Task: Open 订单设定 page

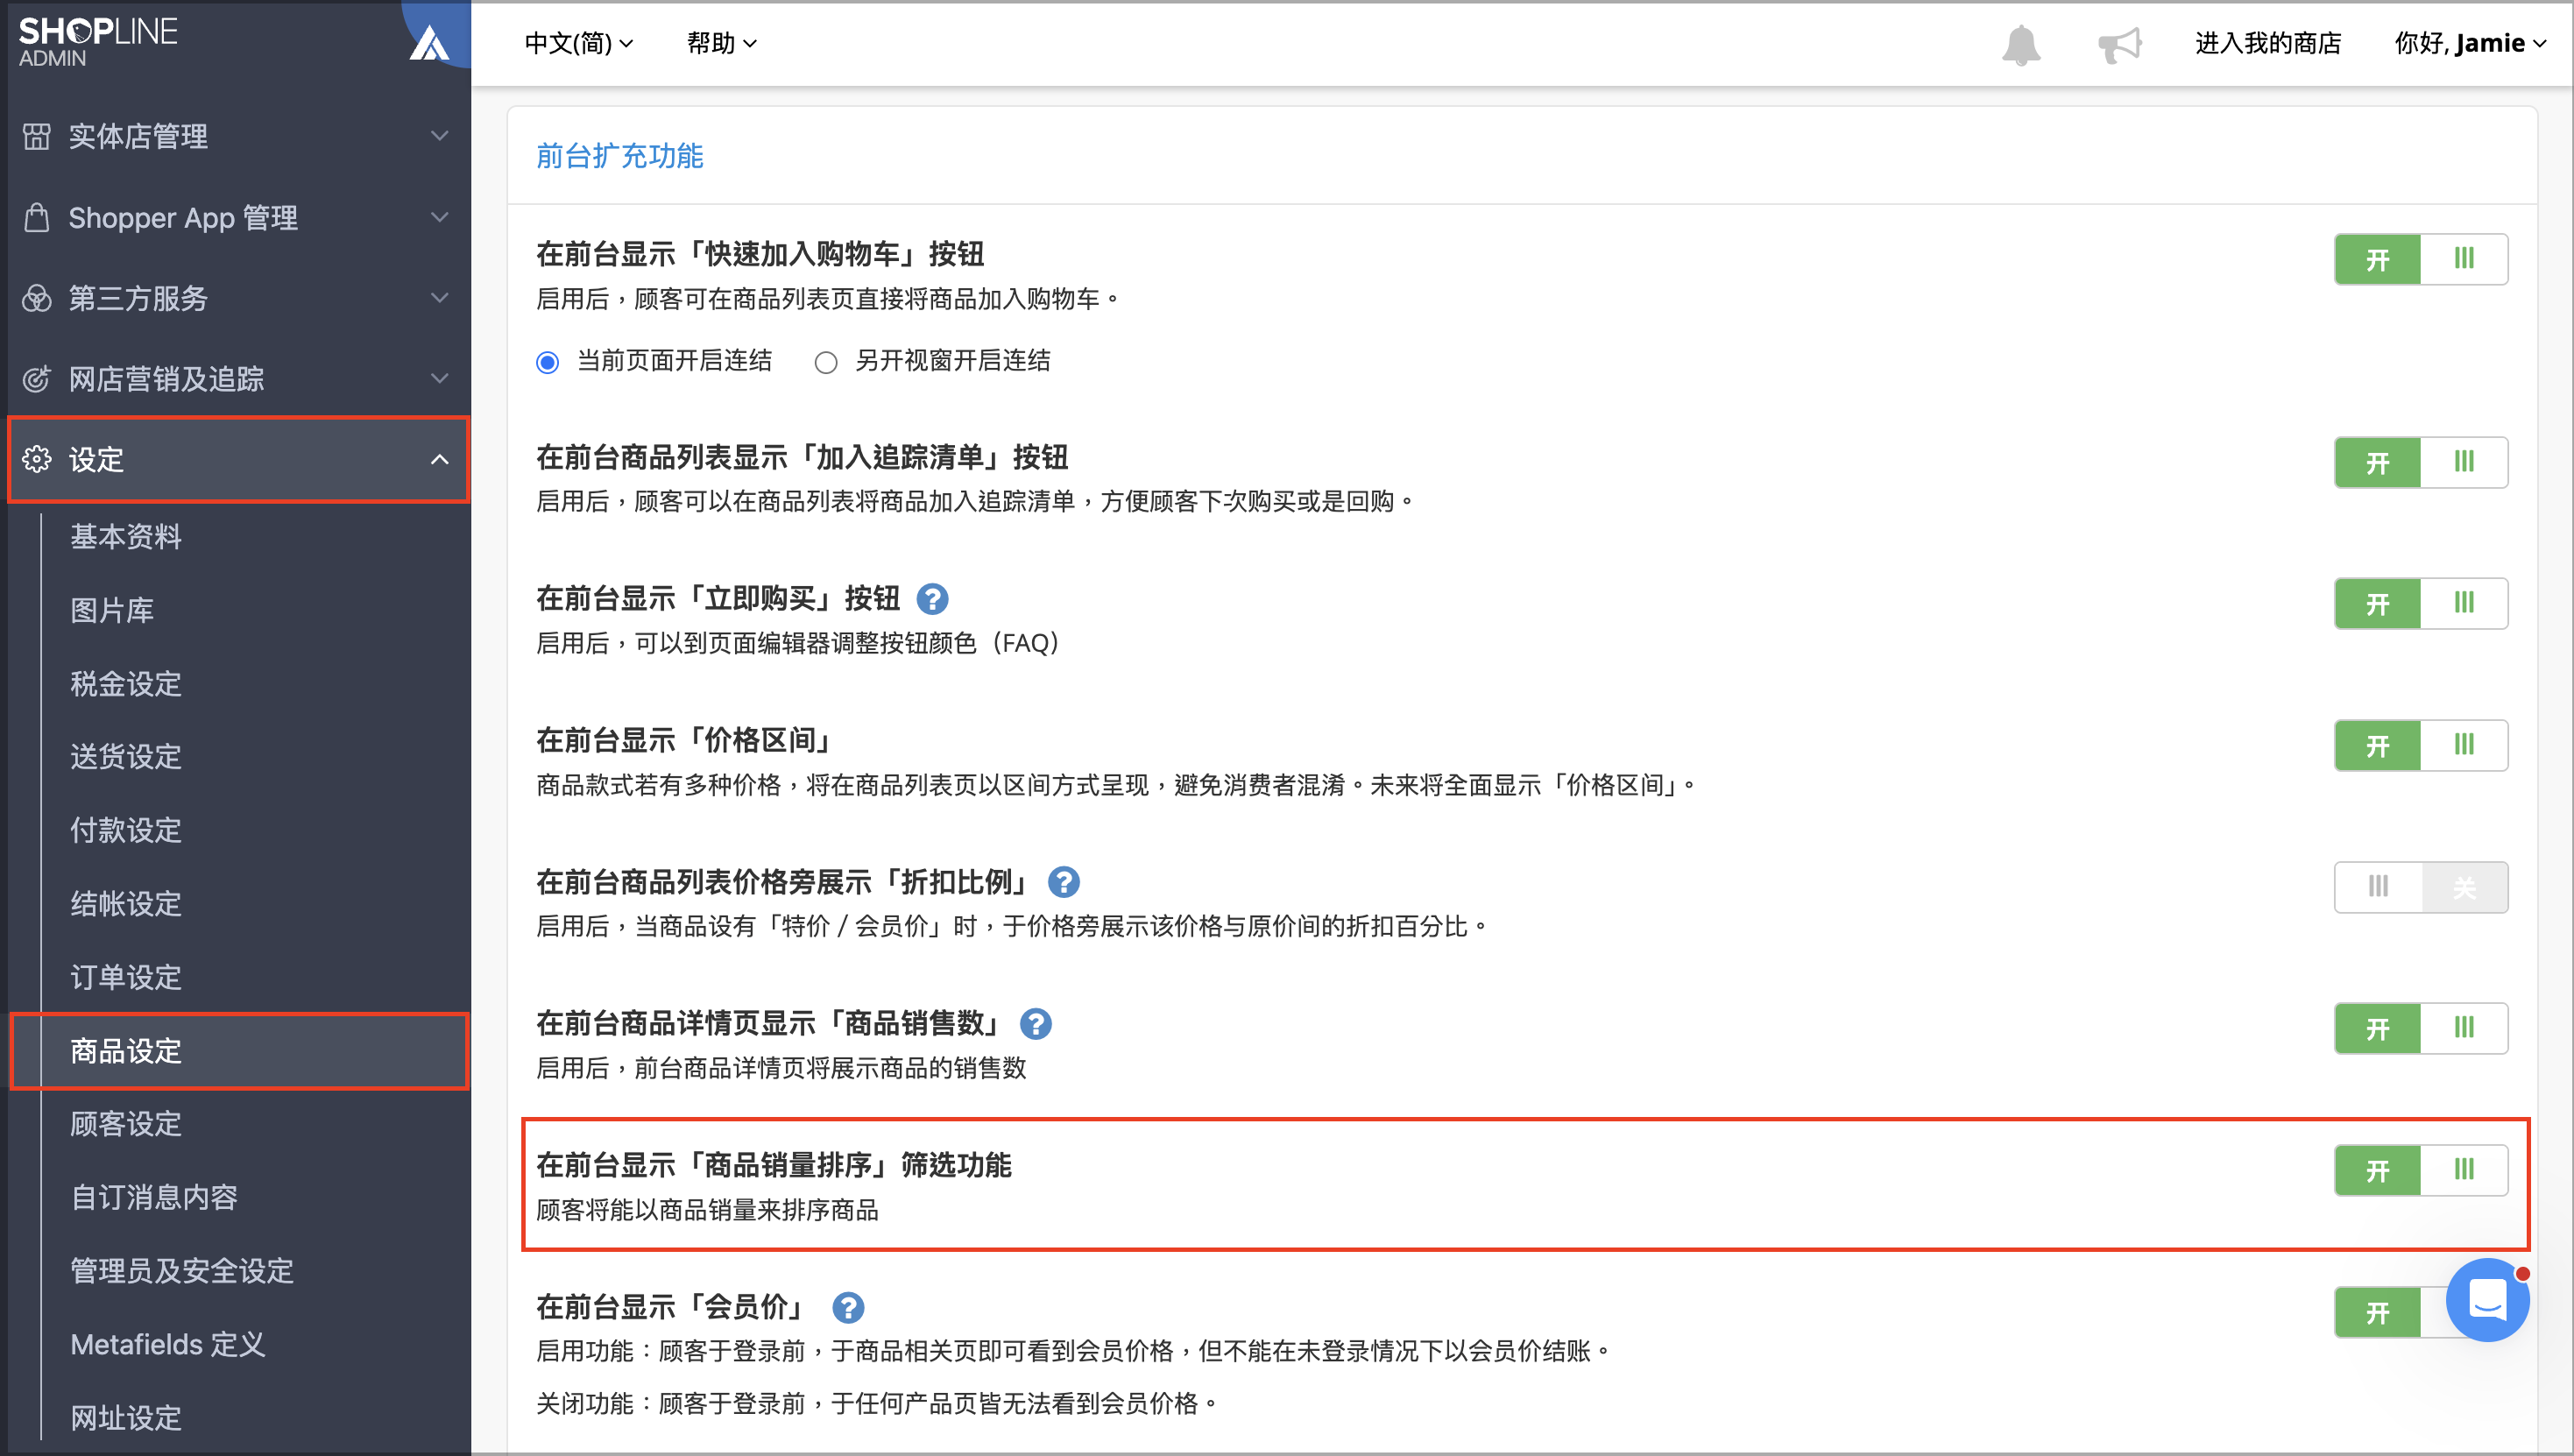Action: [x=126, y=977]
